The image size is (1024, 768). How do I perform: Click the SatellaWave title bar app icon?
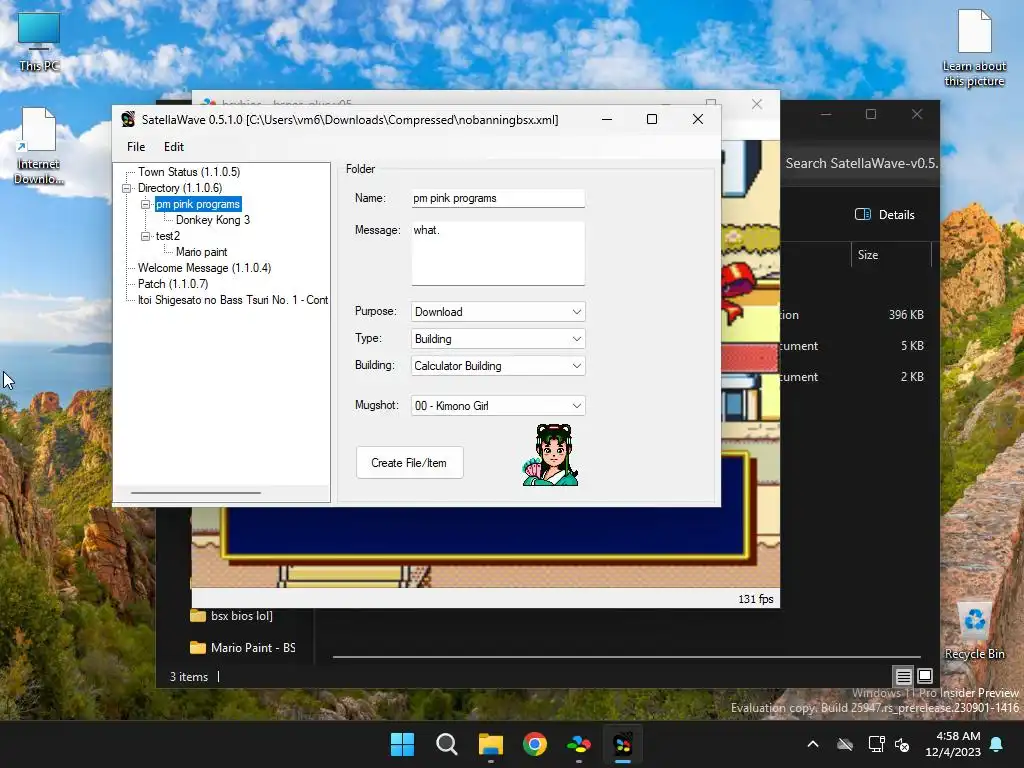(x=128, y=120)
